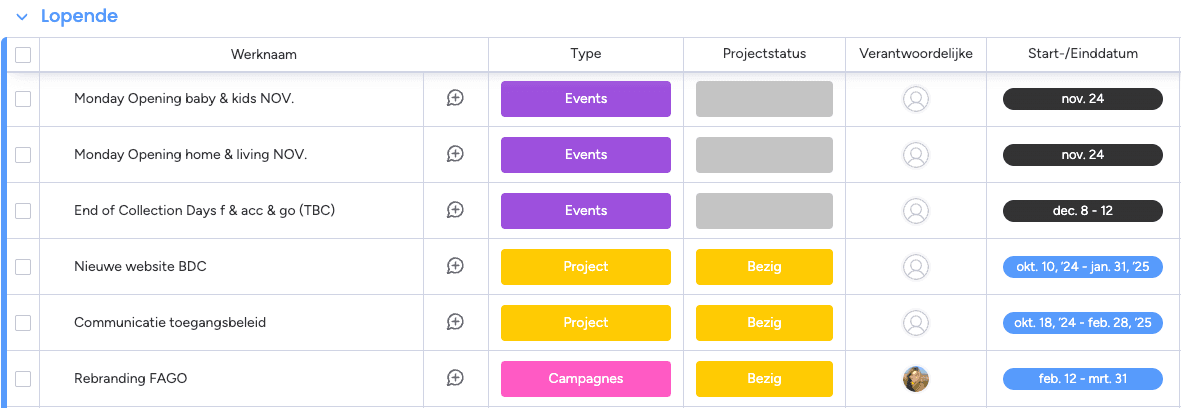Open conversation for Monday Opening baby & kids

pos(455,98)
